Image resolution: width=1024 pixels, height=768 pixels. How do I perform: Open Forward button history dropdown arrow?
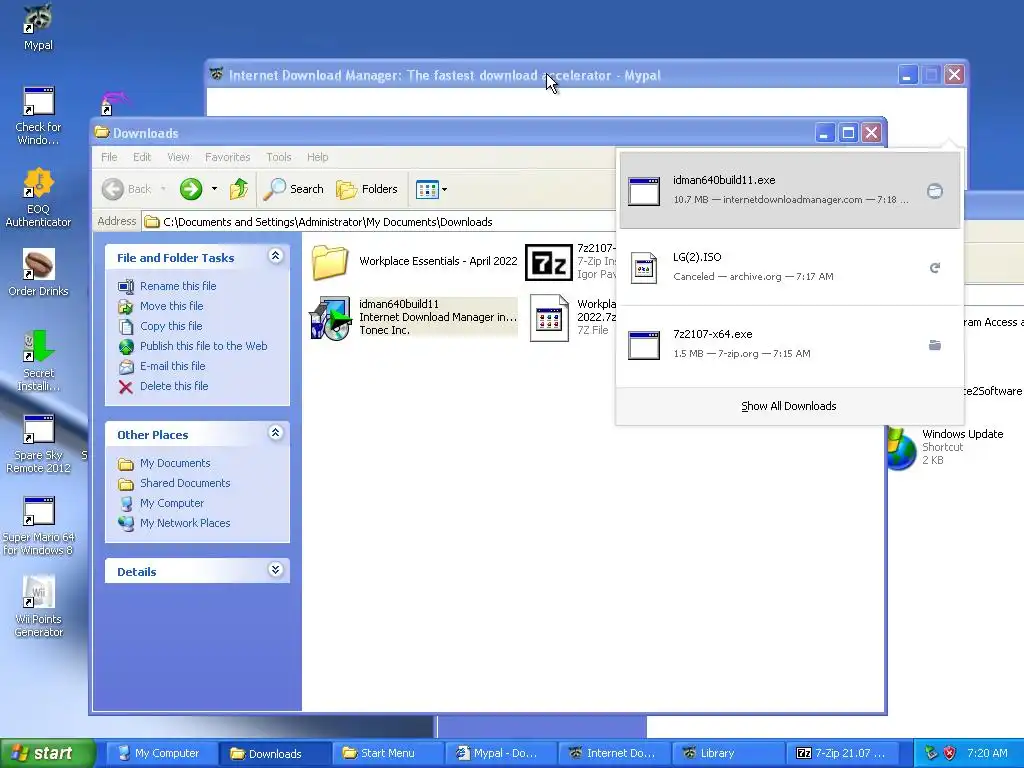[x=214, y=189]
